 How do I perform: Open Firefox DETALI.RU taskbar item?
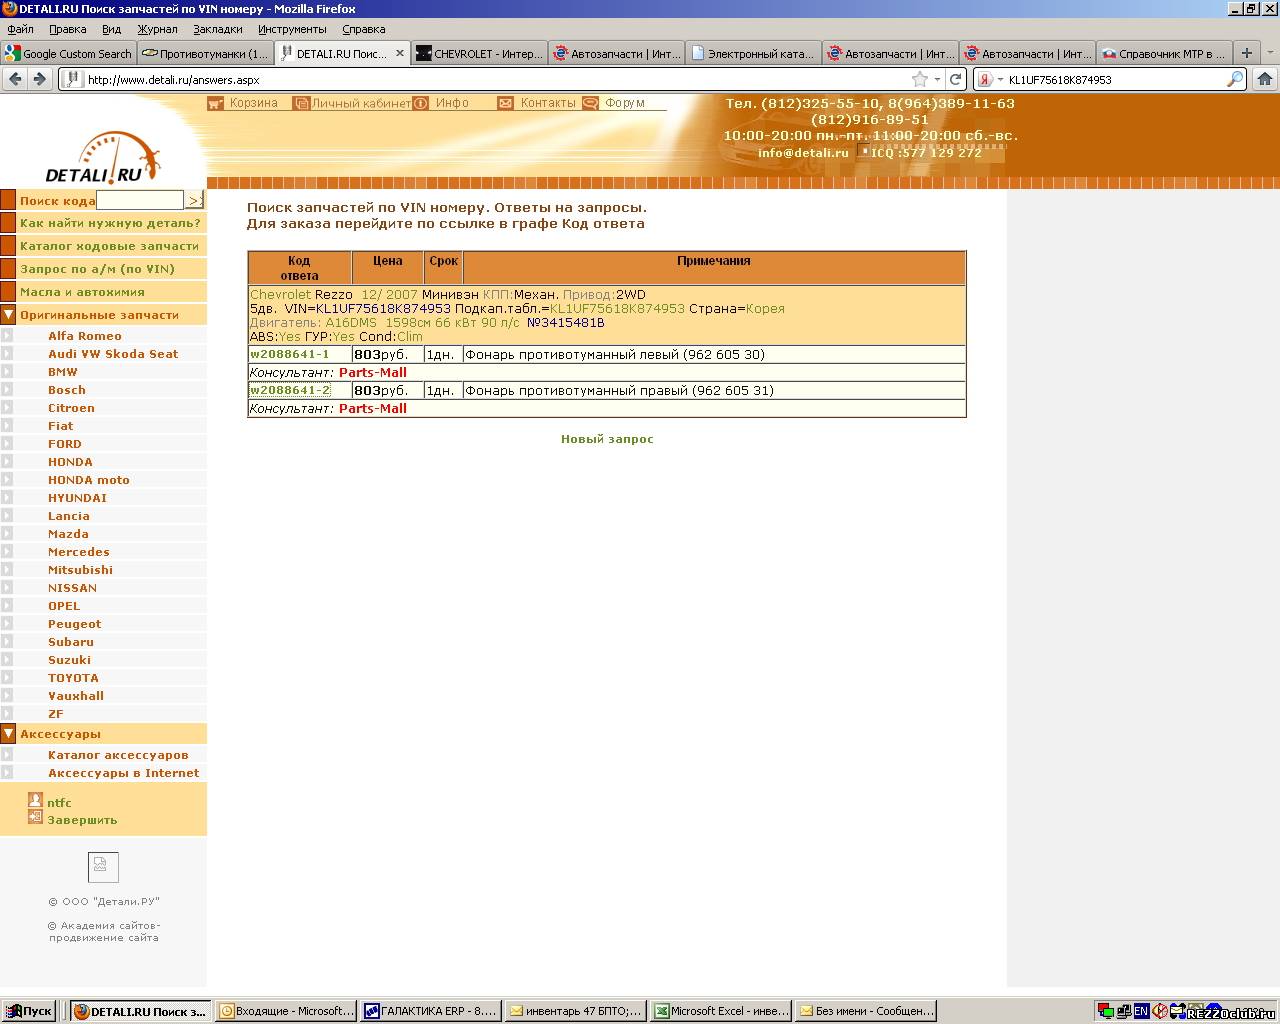(x=141, y=1011)
